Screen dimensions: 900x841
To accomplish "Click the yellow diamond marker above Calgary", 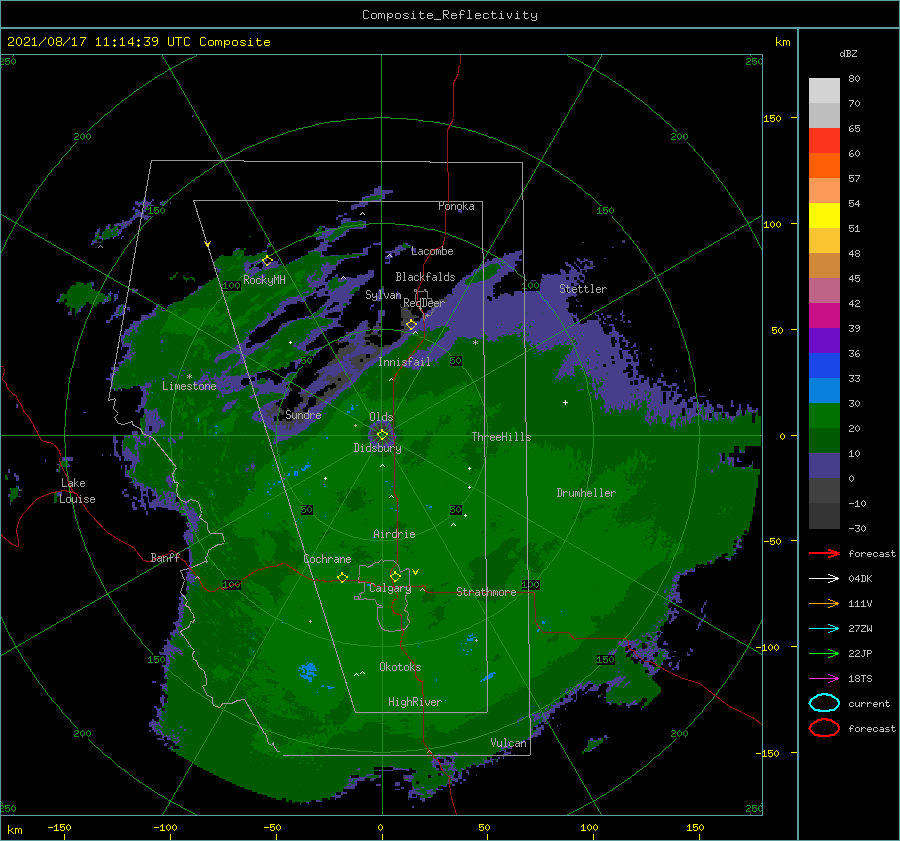I will (395, 576).
